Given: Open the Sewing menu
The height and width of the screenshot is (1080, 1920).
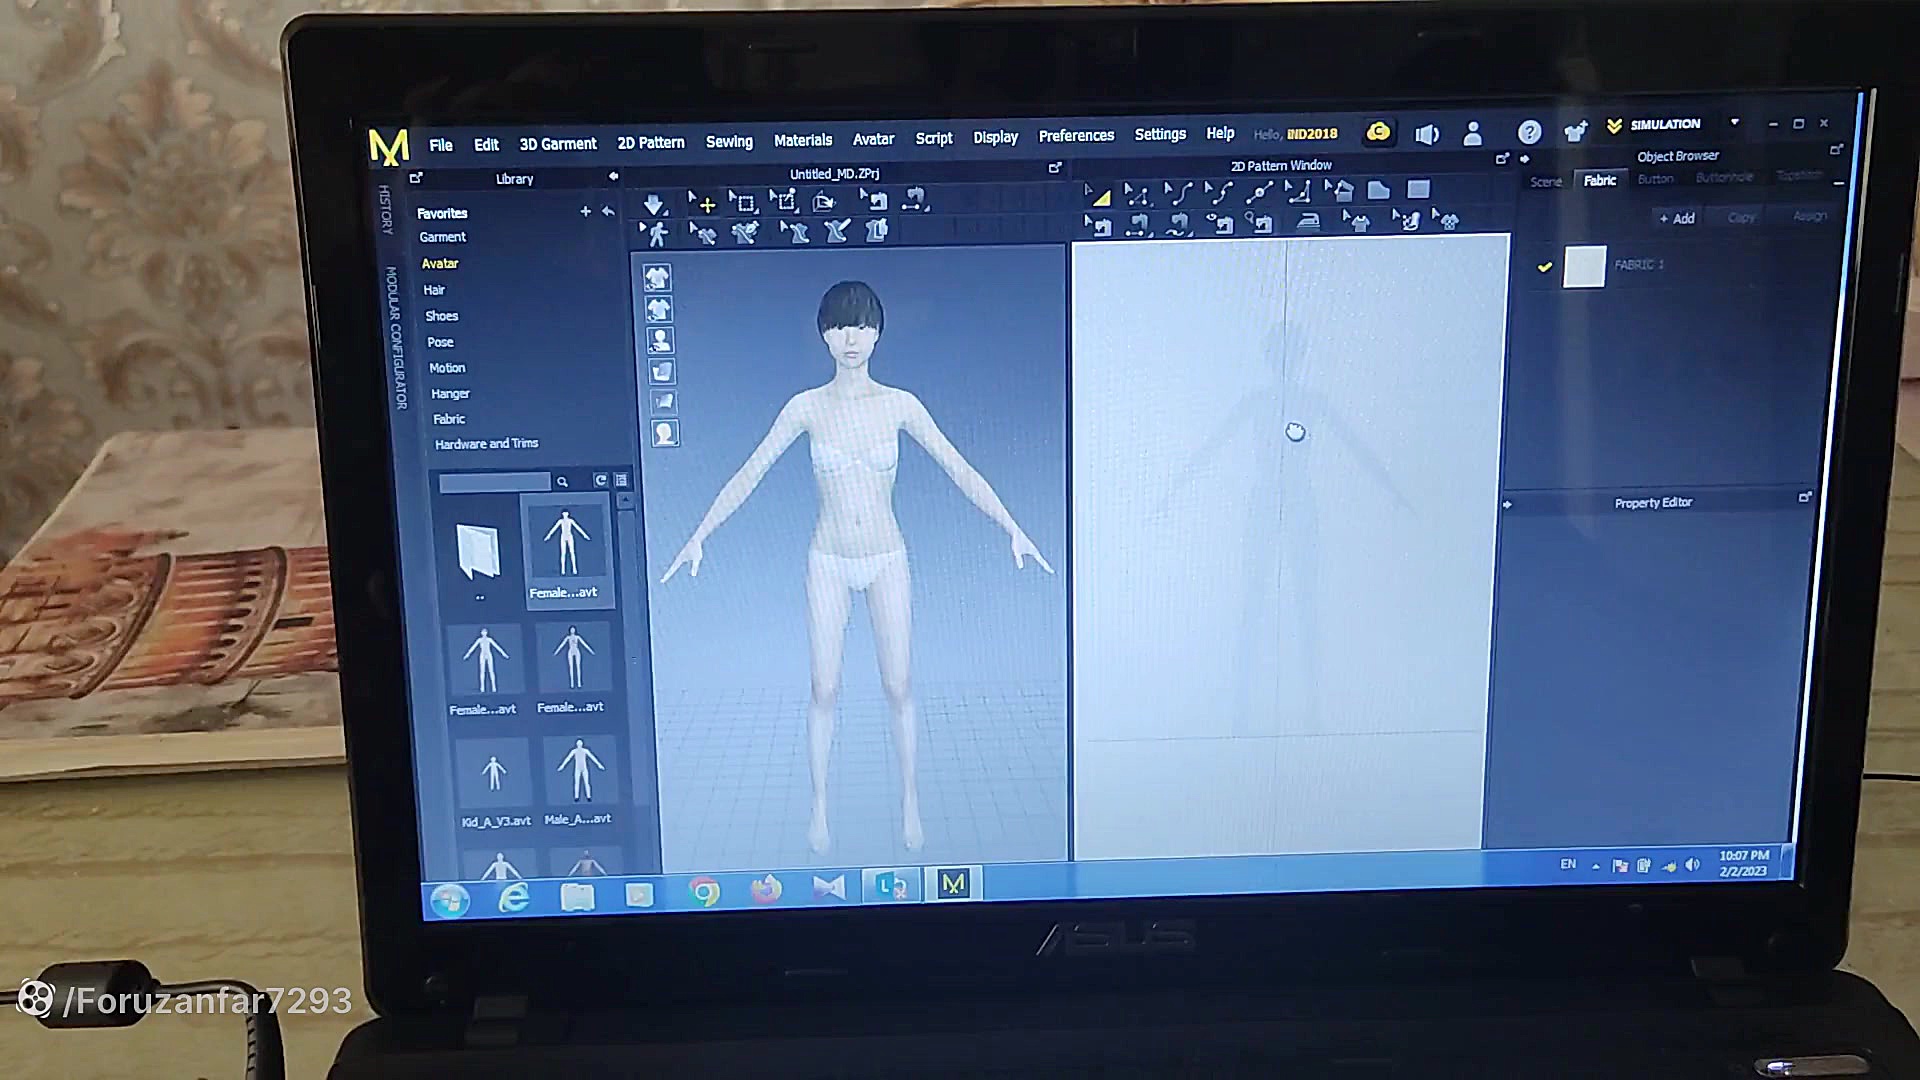Looking at the screenshot, I should point(728,142).
